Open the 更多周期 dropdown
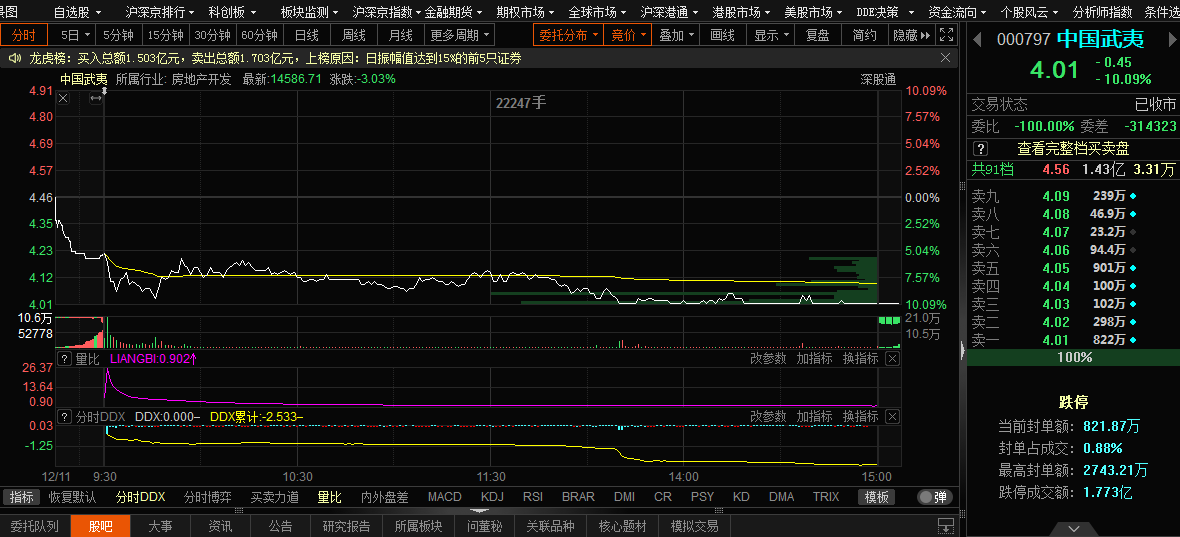 point(461,35)
